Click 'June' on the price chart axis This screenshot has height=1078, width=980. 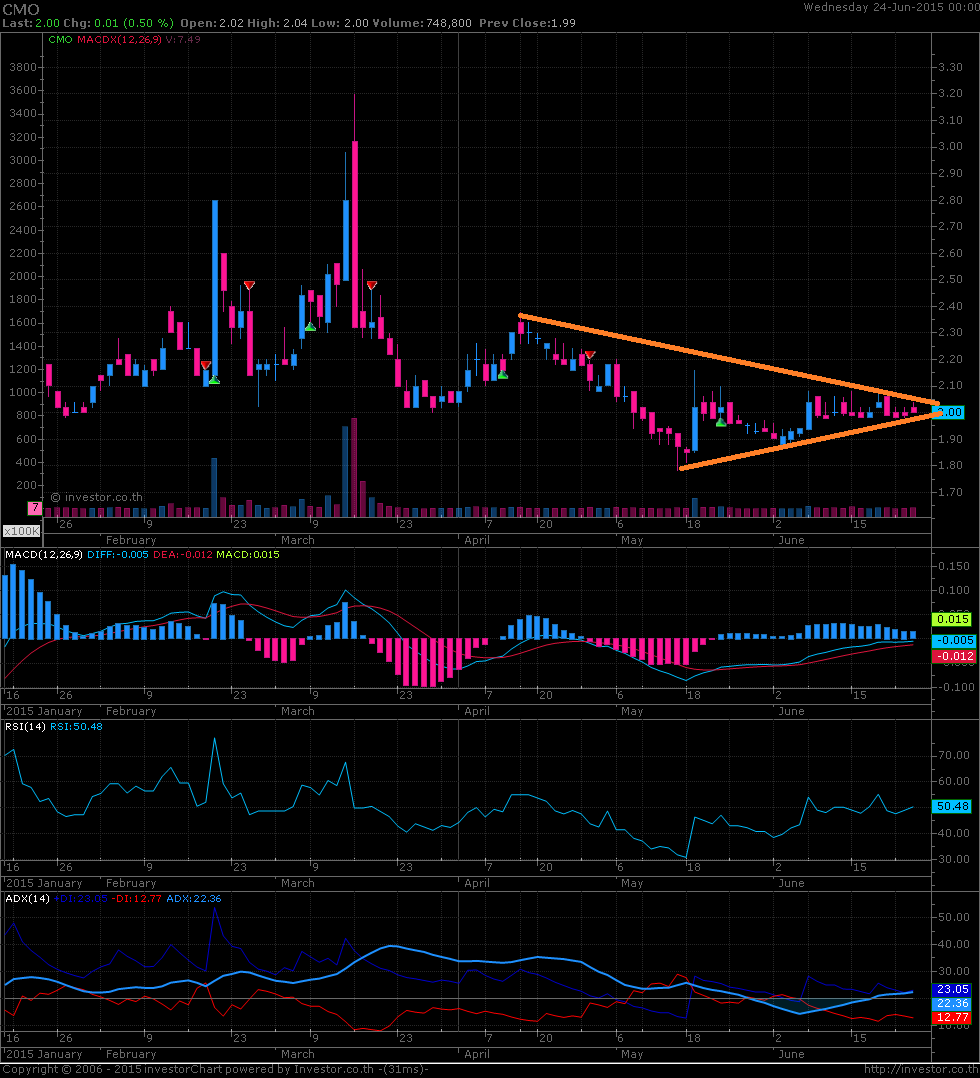[791, 540]
